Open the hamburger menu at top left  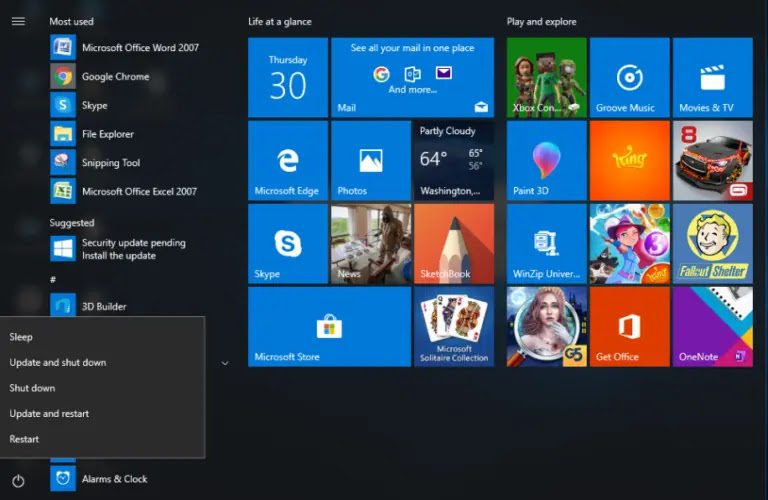pos(18,21)
